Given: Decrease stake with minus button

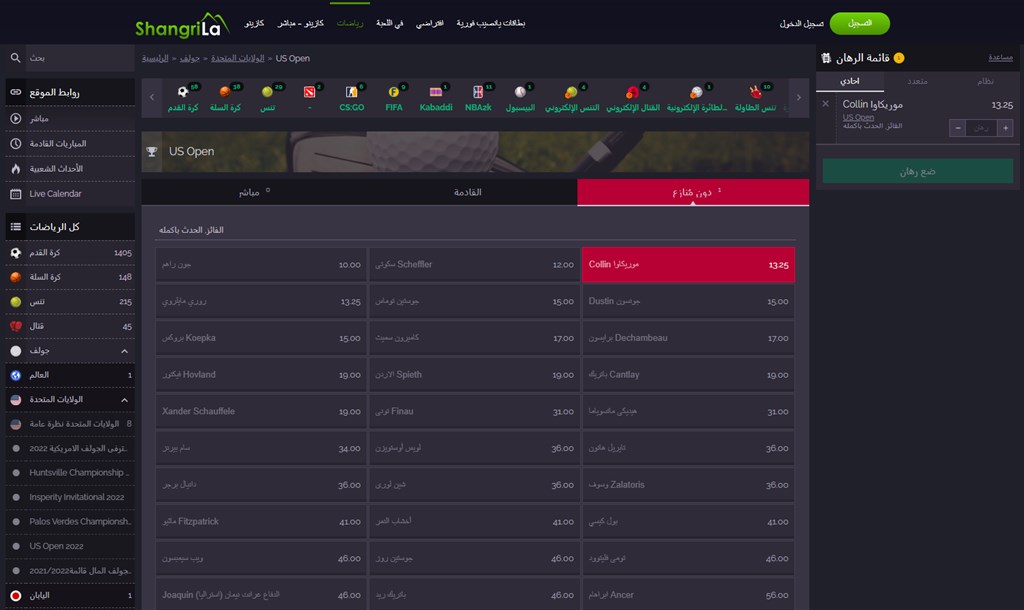Looking at the screenshot, I should coord(957,128).
